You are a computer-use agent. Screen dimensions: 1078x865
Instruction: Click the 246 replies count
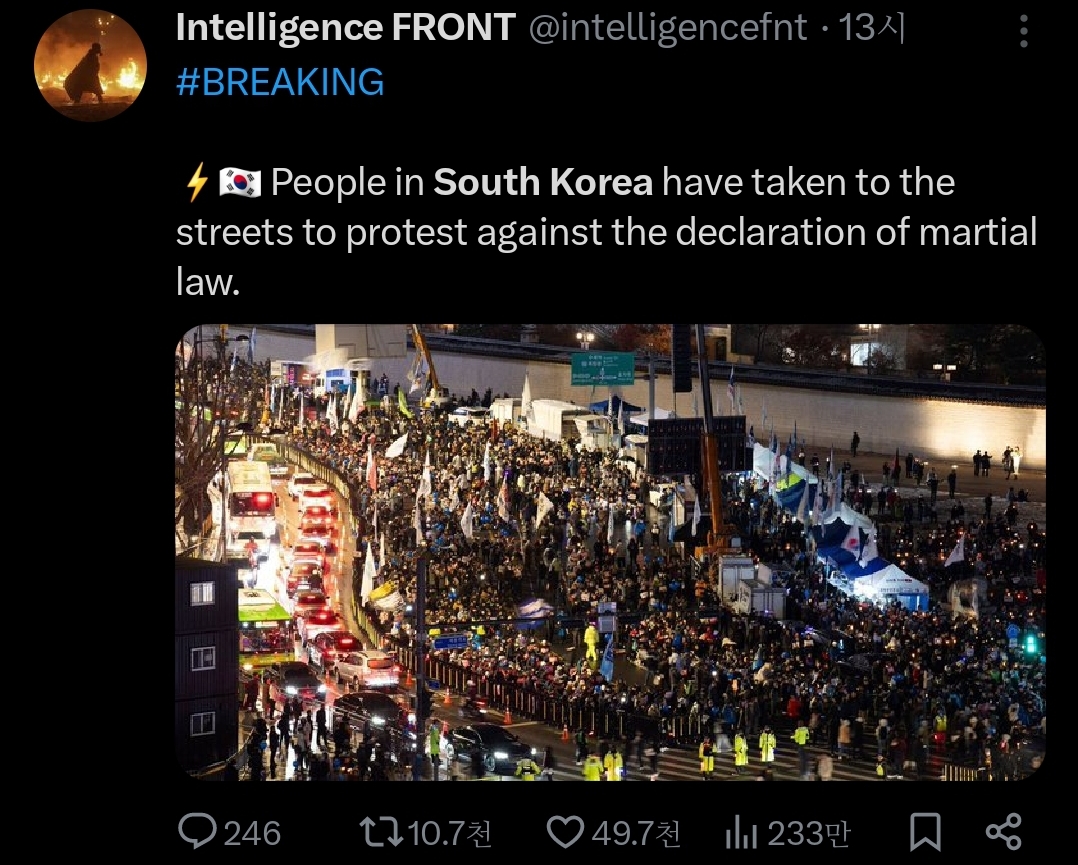(252, 833)
